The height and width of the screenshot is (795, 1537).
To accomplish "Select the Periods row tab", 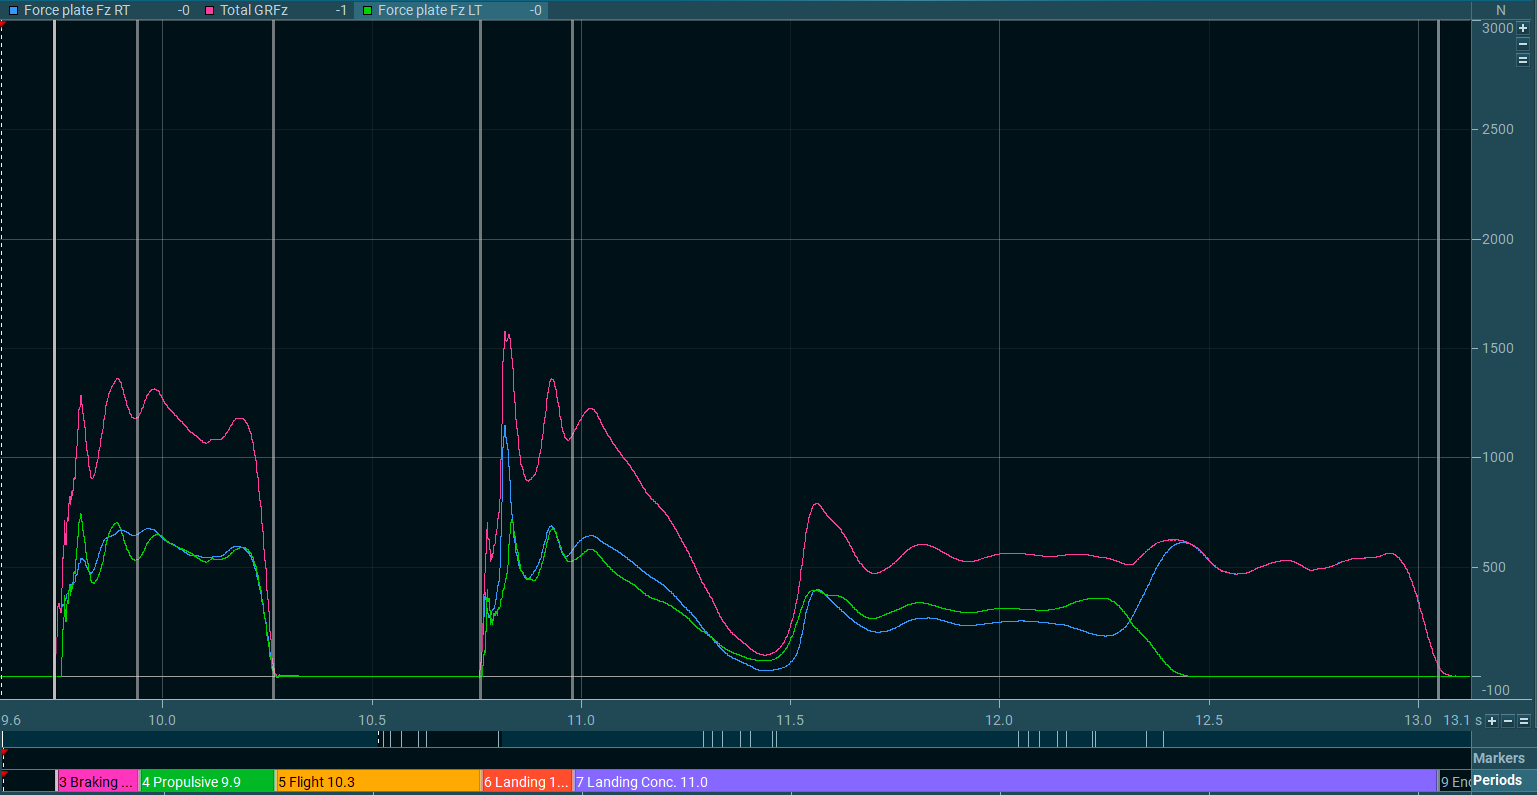I will (1497, 780).
